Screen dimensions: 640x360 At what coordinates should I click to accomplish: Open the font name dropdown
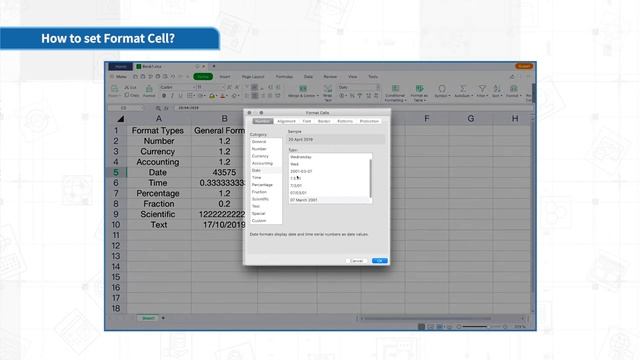[x=177, y=87]
